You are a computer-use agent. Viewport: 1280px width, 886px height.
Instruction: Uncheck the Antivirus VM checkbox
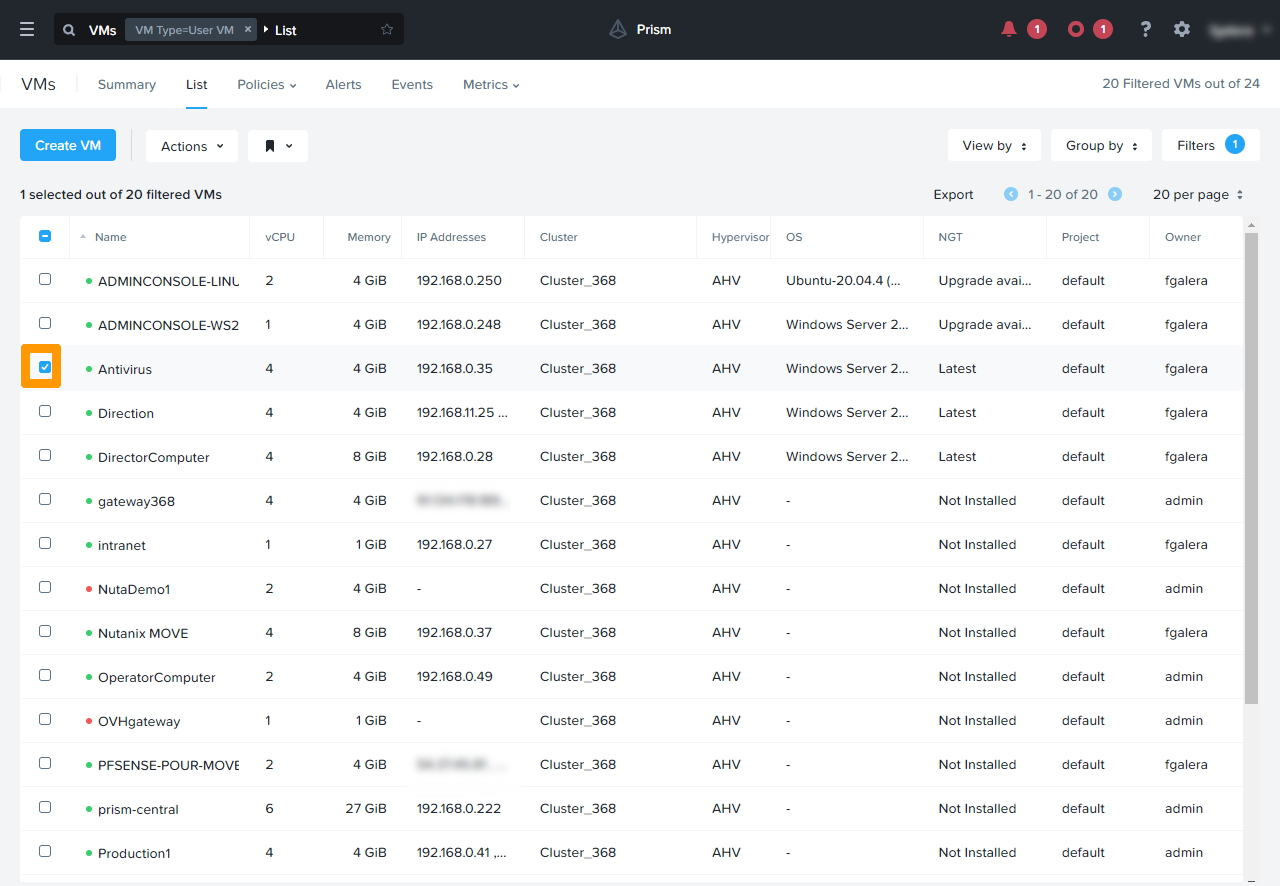(42, 367)
